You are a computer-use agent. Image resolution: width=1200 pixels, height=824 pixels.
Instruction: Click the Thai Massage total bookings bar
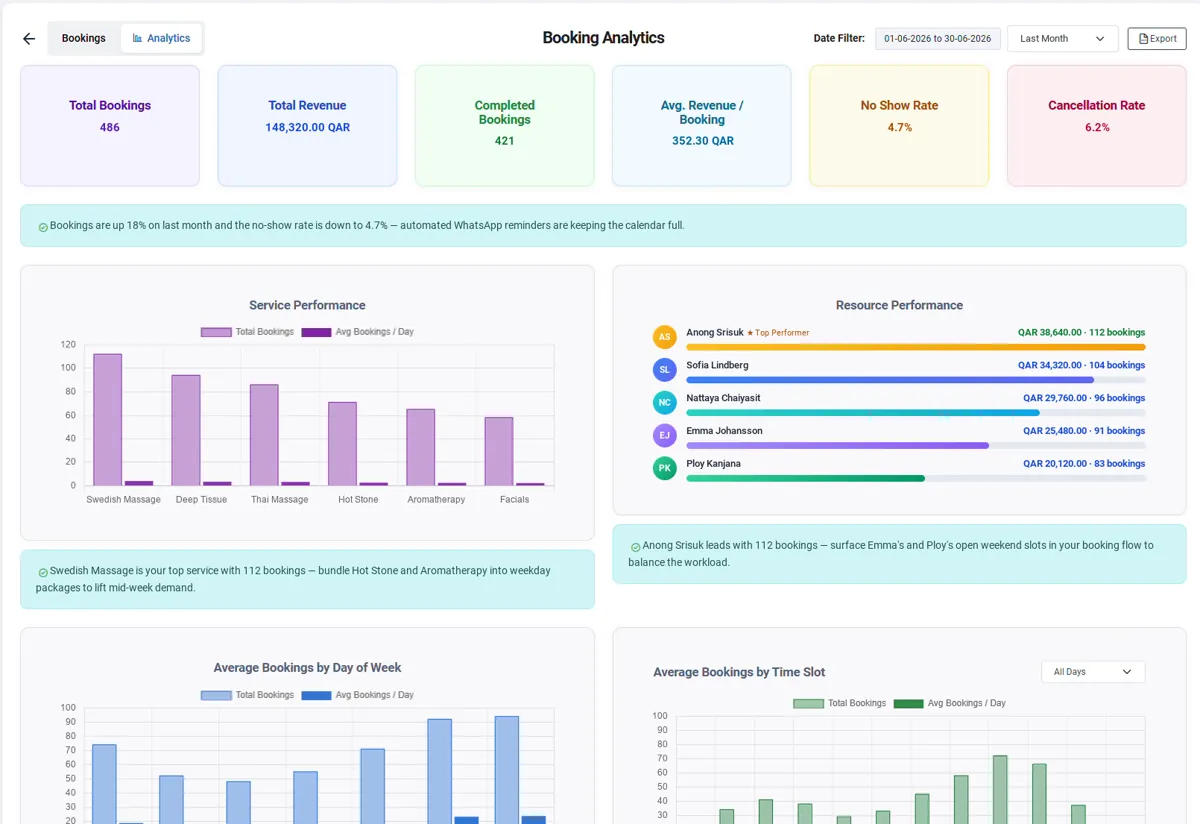(x=264, y=435)
